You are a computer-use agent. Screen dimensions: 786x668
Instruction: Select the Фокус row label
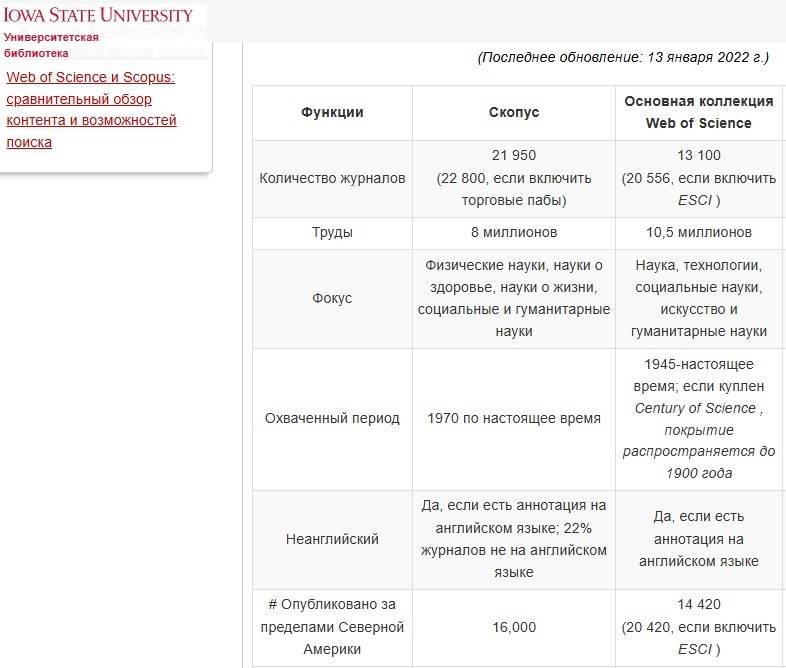click(x=332, y=298)
